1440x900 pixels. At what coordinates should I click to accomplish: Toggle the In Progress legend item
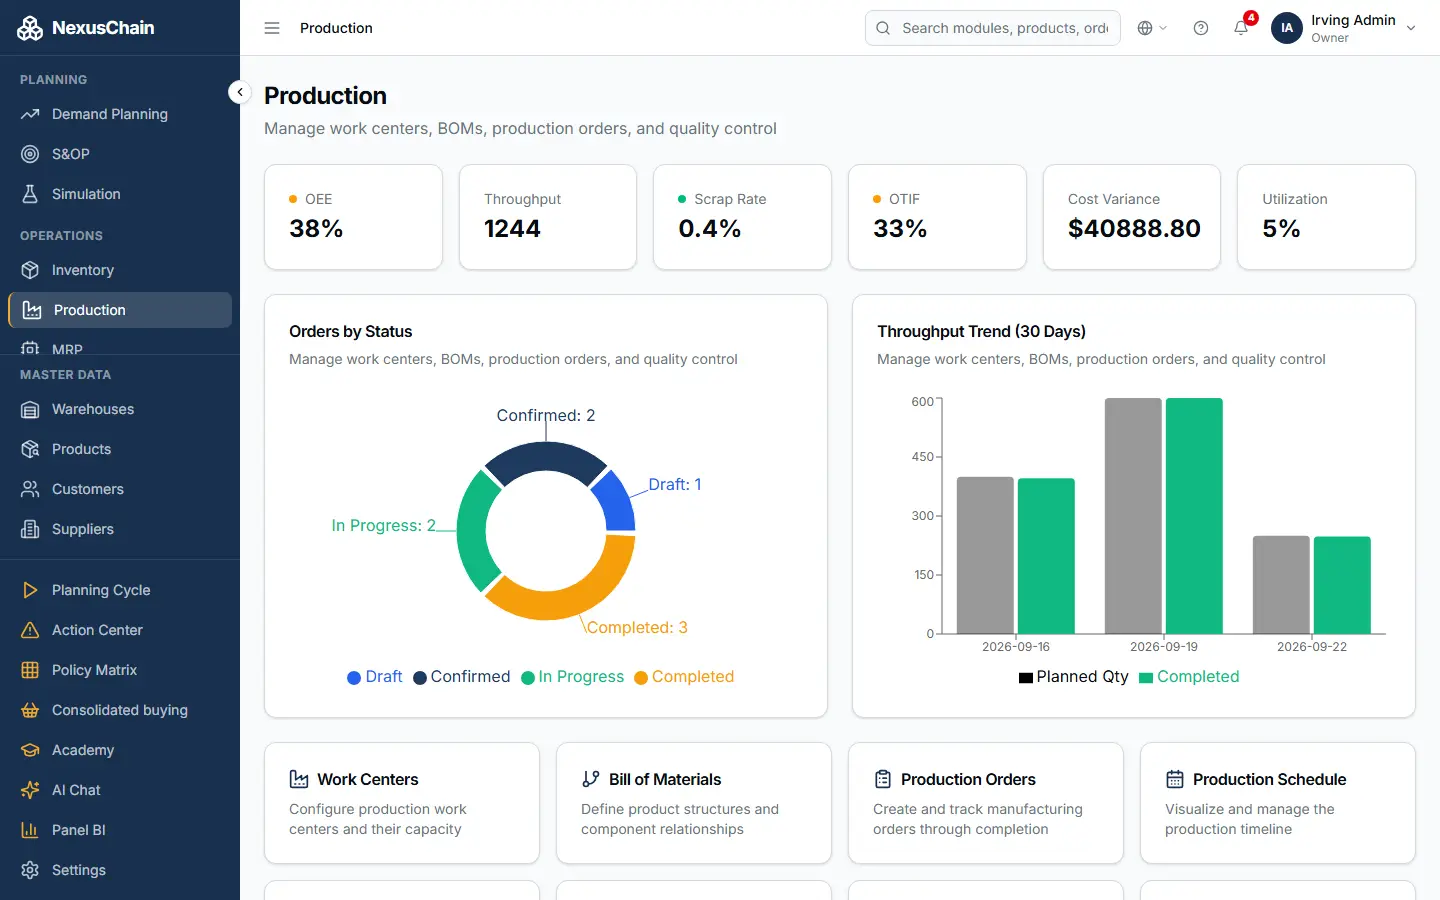pos(573,677)
